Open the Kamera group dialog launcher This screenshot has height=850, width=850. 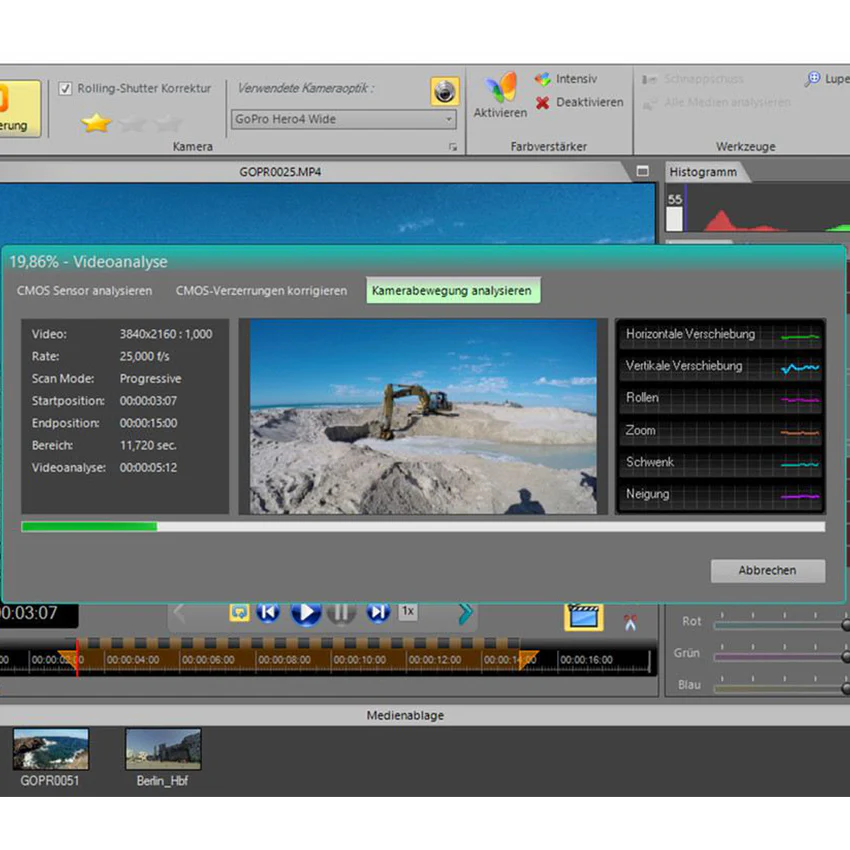tap(453, 147)
